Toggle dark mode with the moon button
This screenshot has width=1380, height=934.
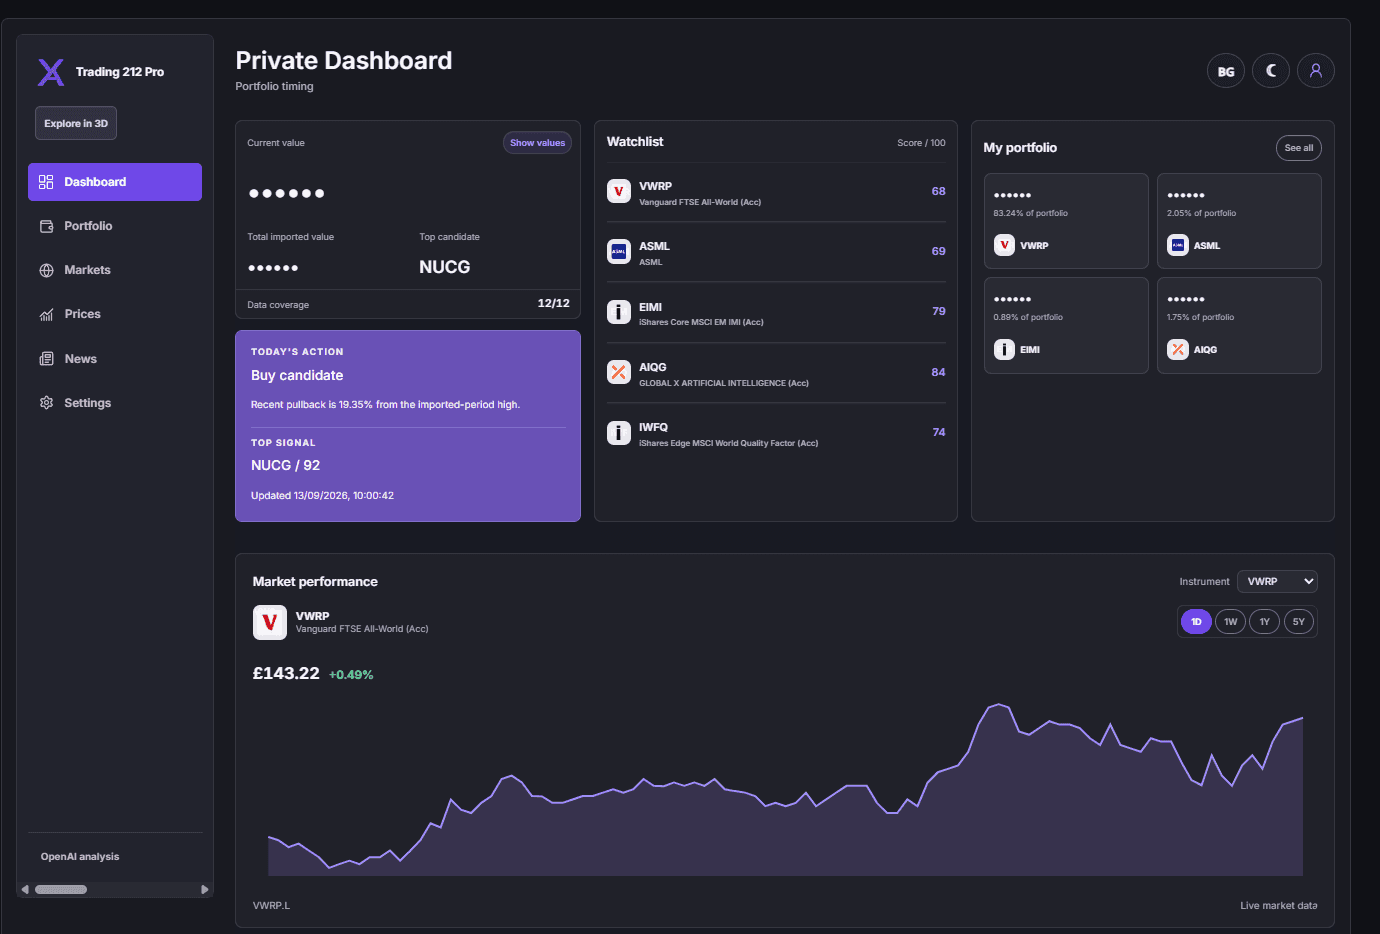(x=1271, y=71)
